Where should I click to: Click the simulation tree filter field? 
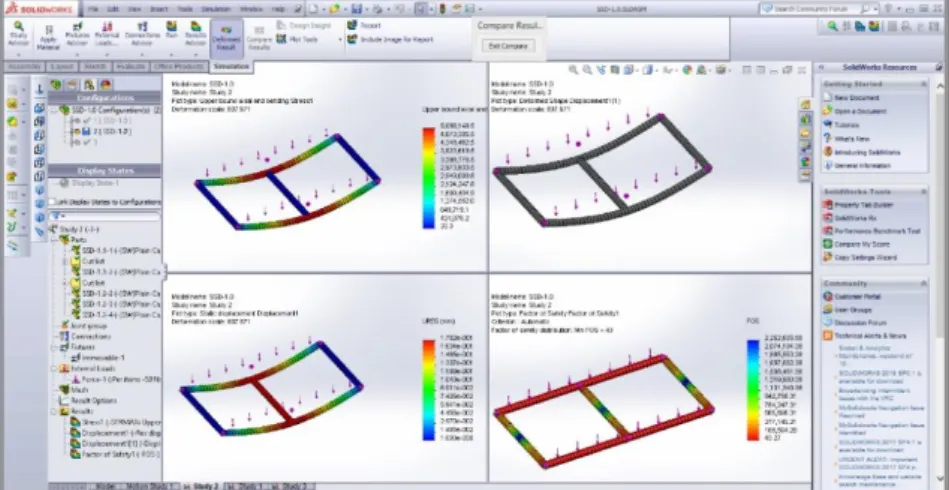tap(105, 216)
